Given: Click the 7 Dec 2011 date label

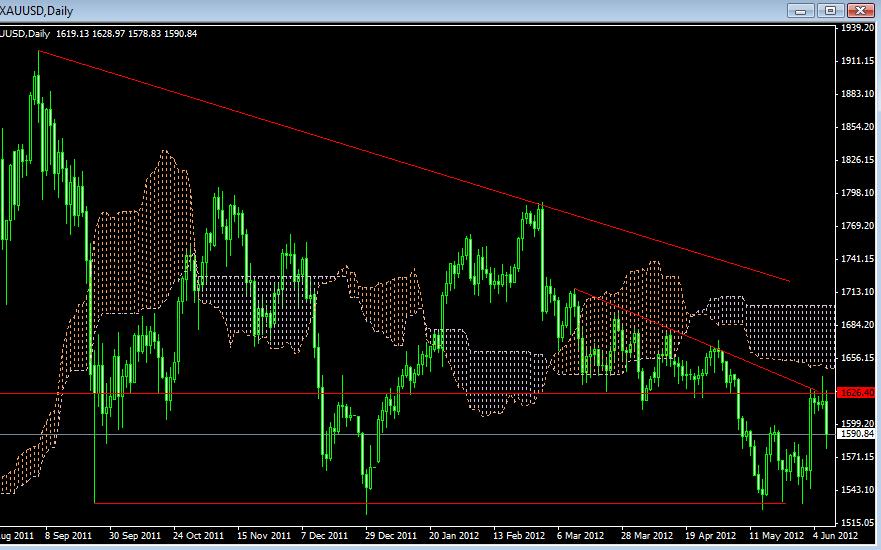Looking at the screenshot, I should tap(324, 535).
